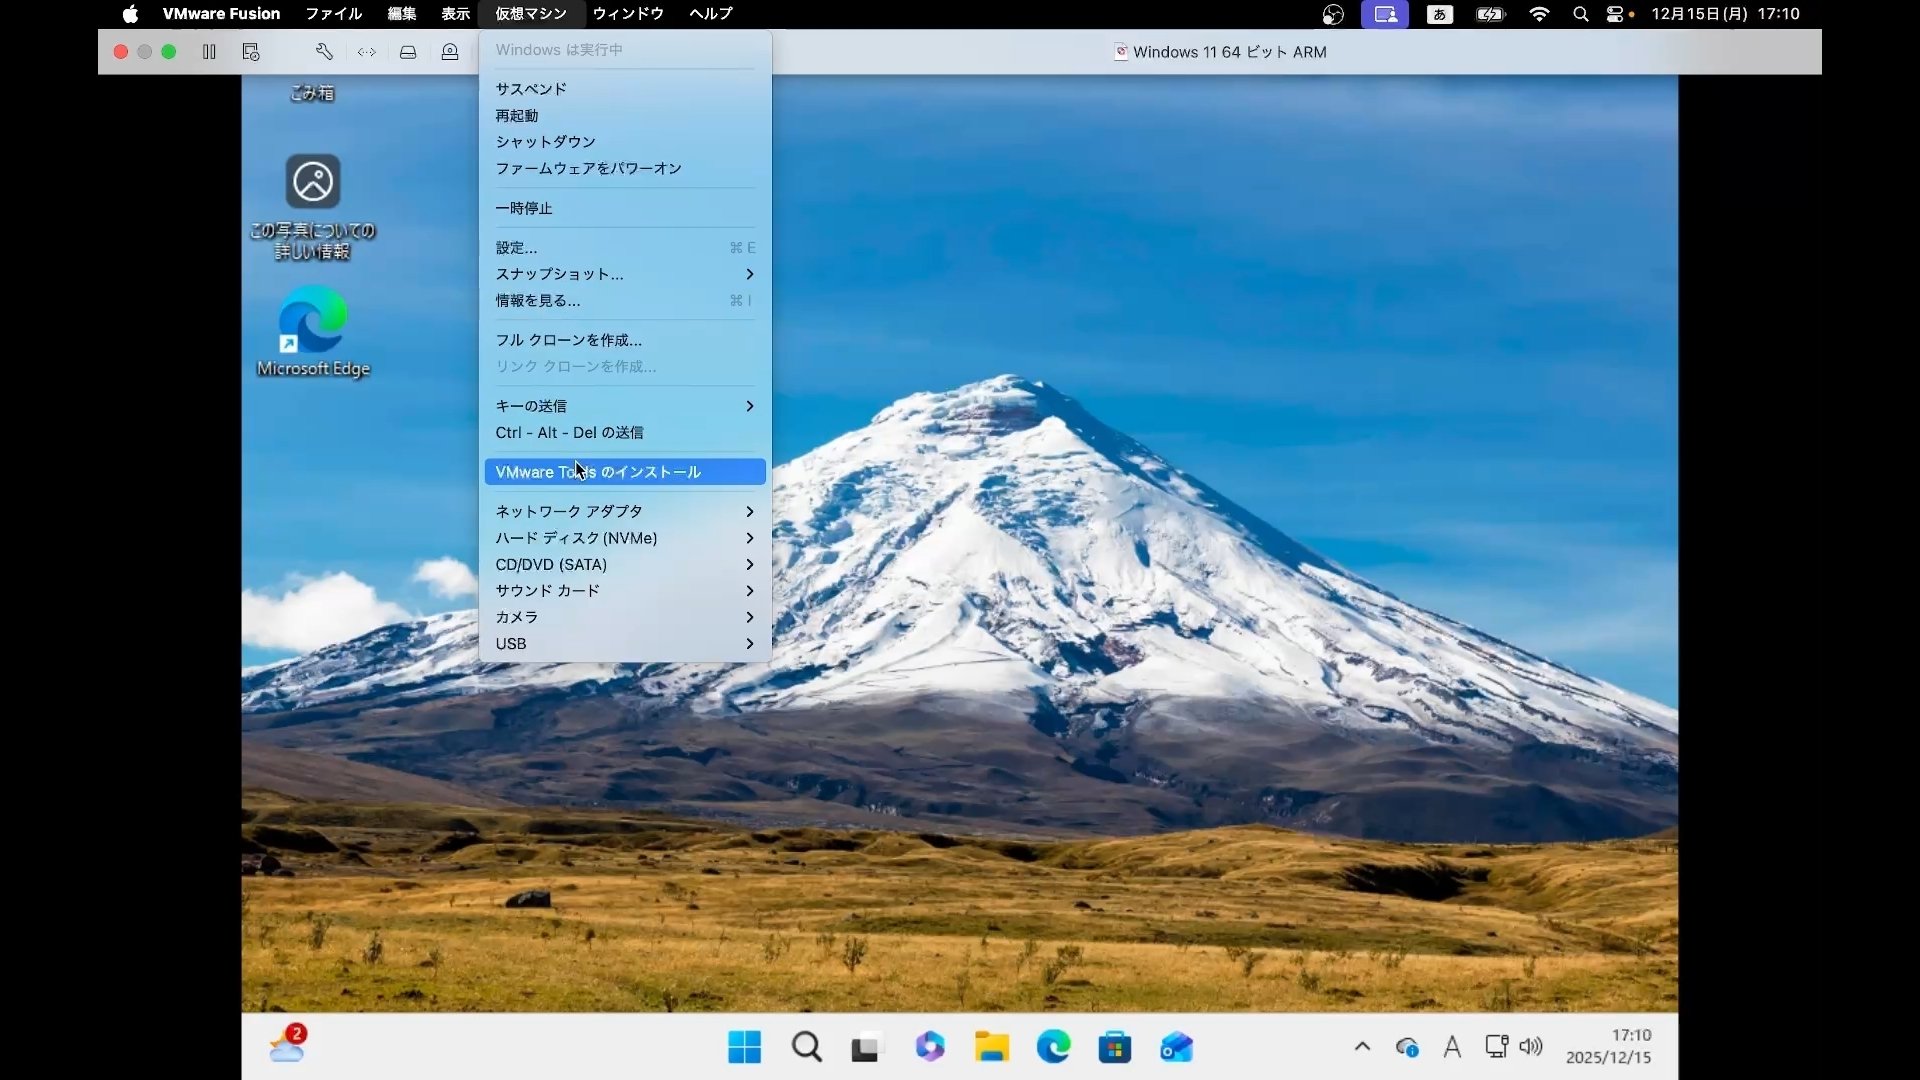Click the wrench settings toolbar icon
1920x1080 pixels.
tap(324, 52)
